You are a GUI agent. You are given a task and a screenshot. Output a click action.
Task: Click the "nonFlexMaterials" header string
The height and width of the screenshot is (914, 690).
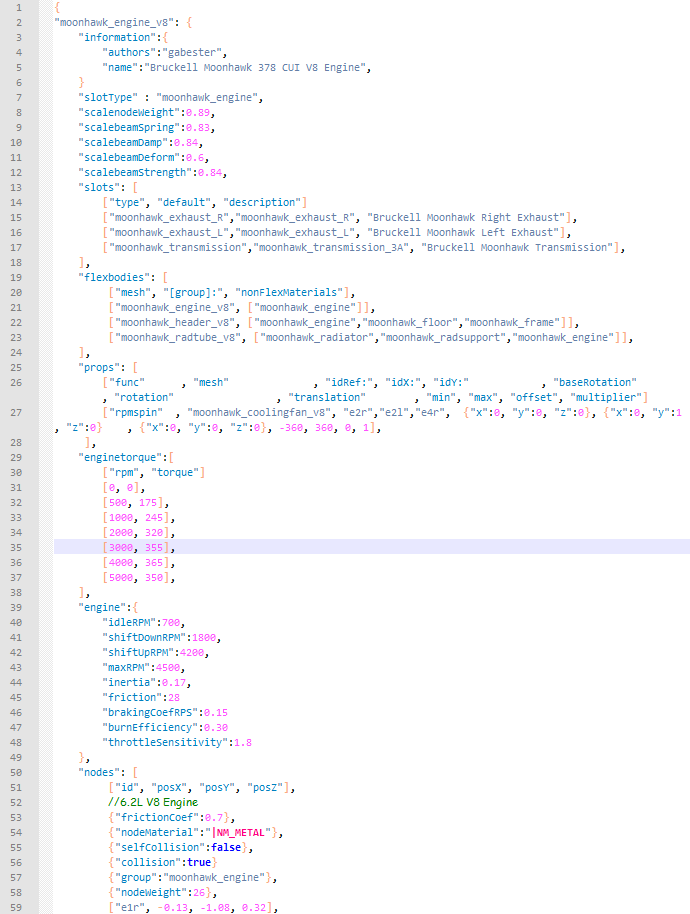click(x=288, y=293)
